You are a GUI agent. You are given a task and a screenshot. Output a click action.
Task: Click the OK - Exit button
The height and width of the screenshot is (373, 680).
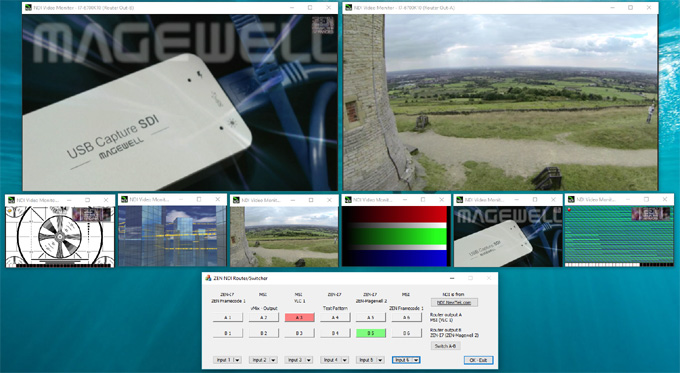pyautogui.click(x=478, y=360)
